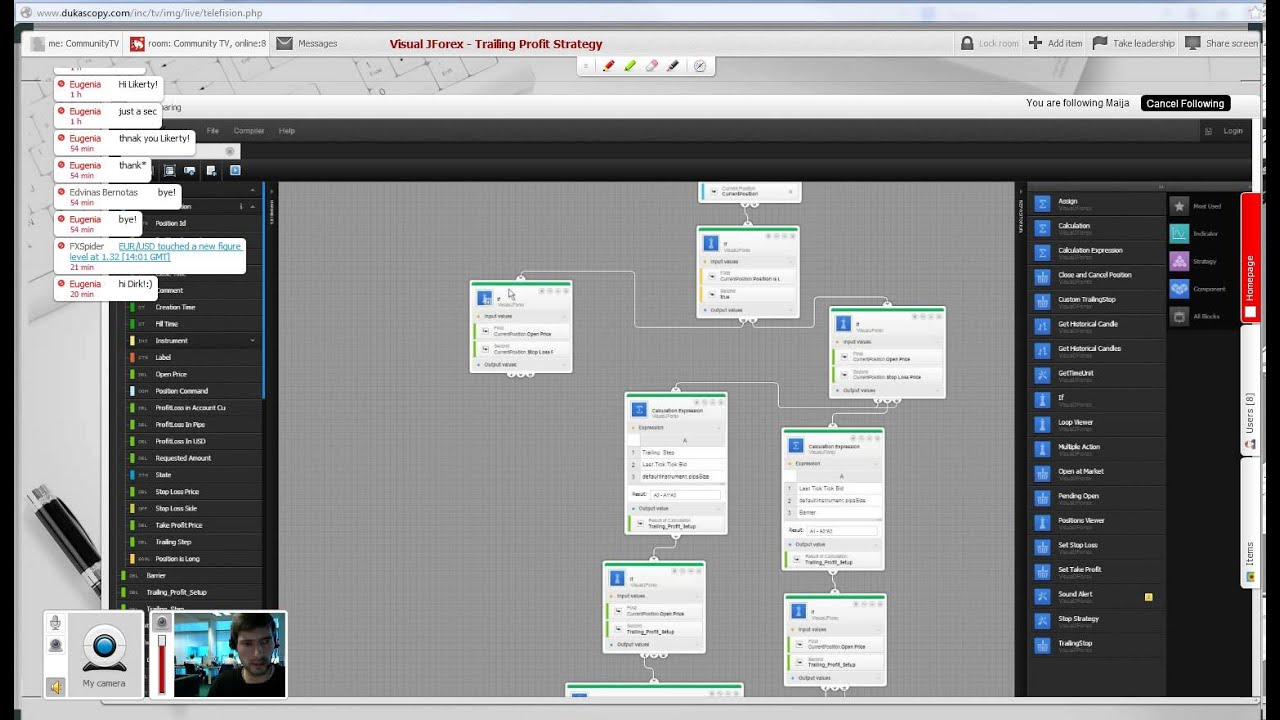
Task: Select the black pen drawing tool
Action: tap(673, 66)
